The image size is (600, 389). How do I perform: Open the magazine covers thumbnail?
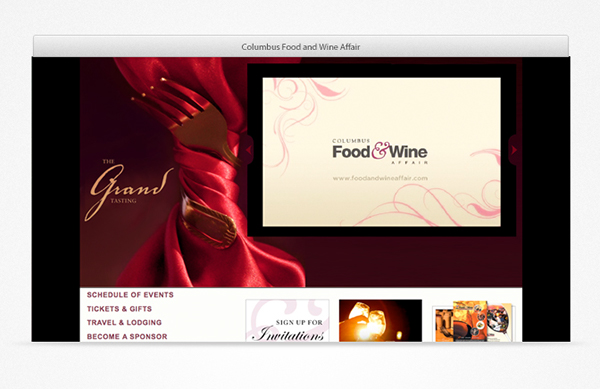474,321
